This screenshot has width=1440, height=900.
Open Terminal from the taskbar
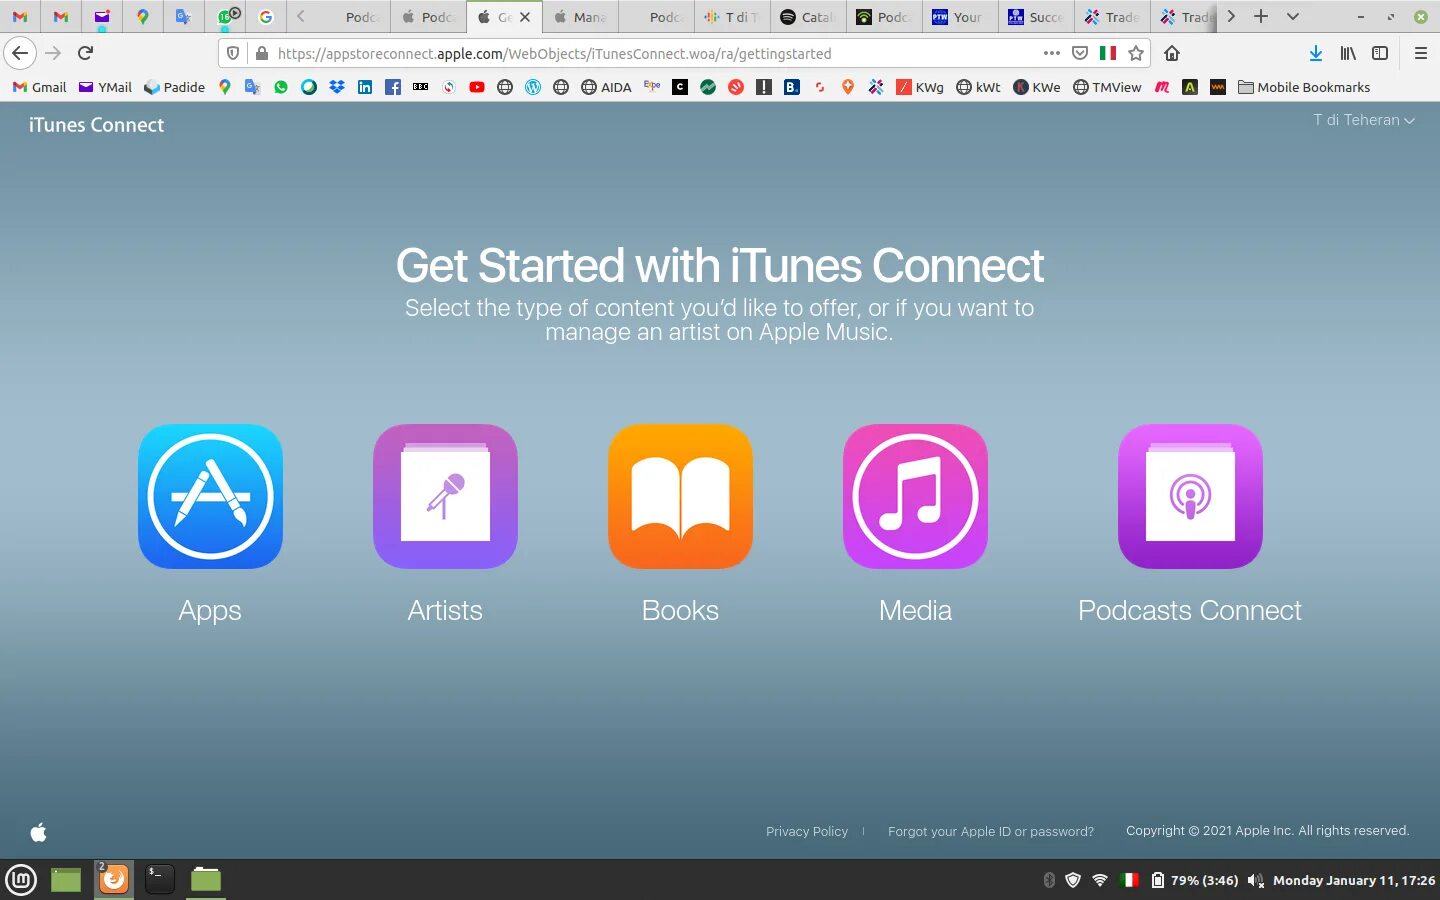159,879
